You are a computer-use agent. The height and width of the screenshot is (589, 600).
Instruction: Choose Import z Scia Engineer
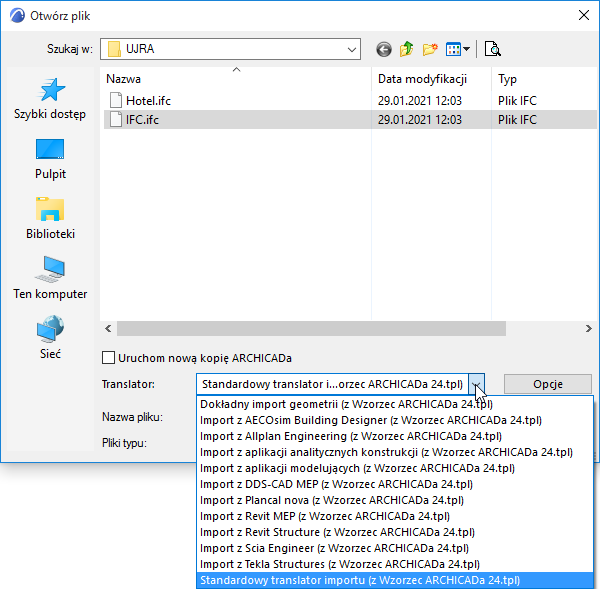click(395, 548)
